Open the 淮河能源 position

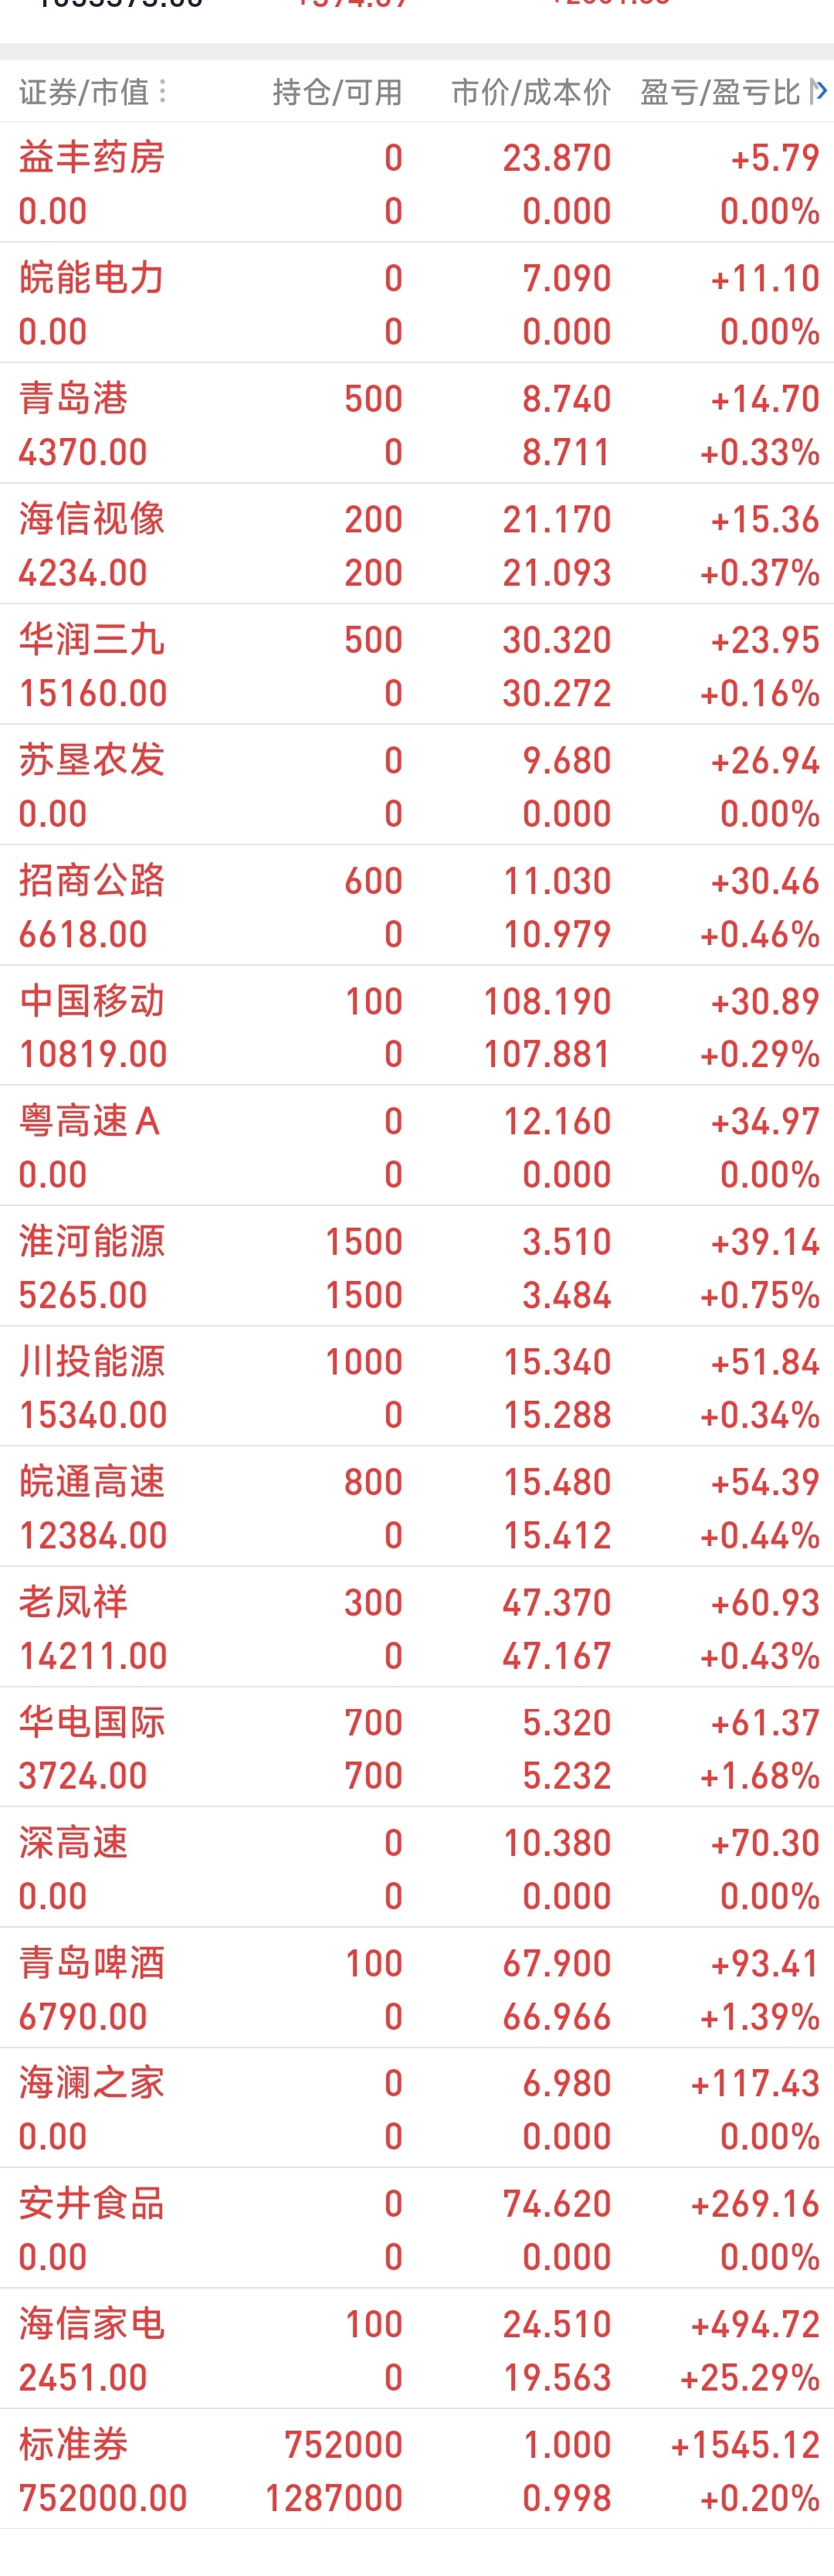tap(417, 1267)
